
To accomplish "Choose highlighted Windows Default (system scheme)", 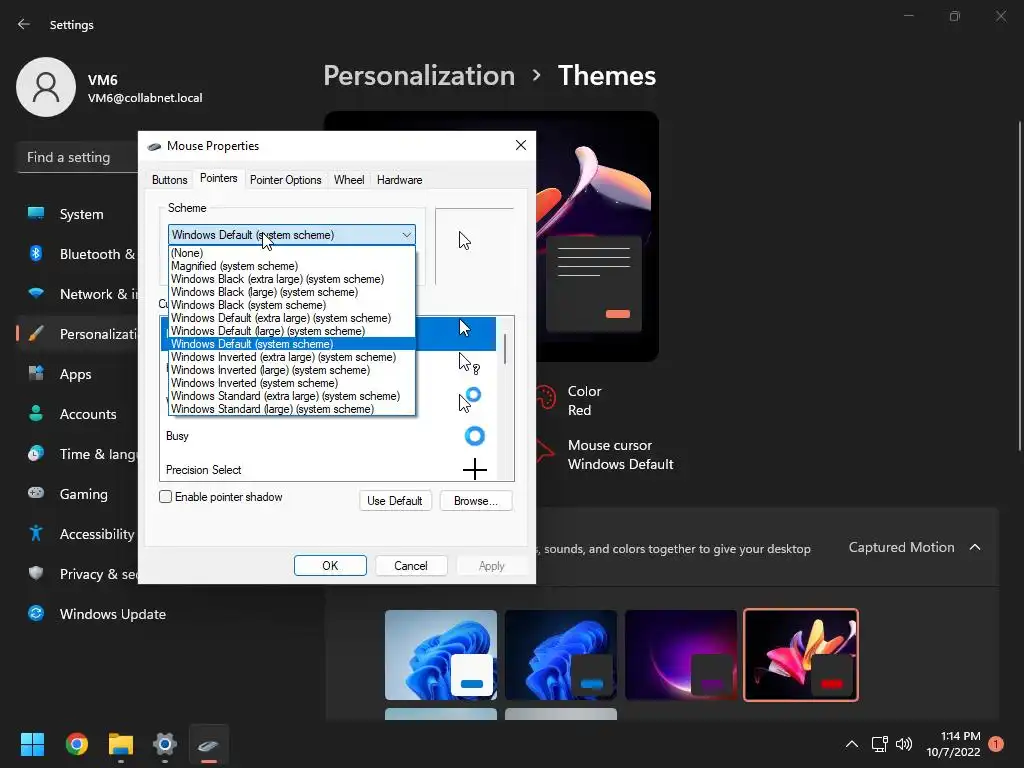I will click(x=291, y=344).
